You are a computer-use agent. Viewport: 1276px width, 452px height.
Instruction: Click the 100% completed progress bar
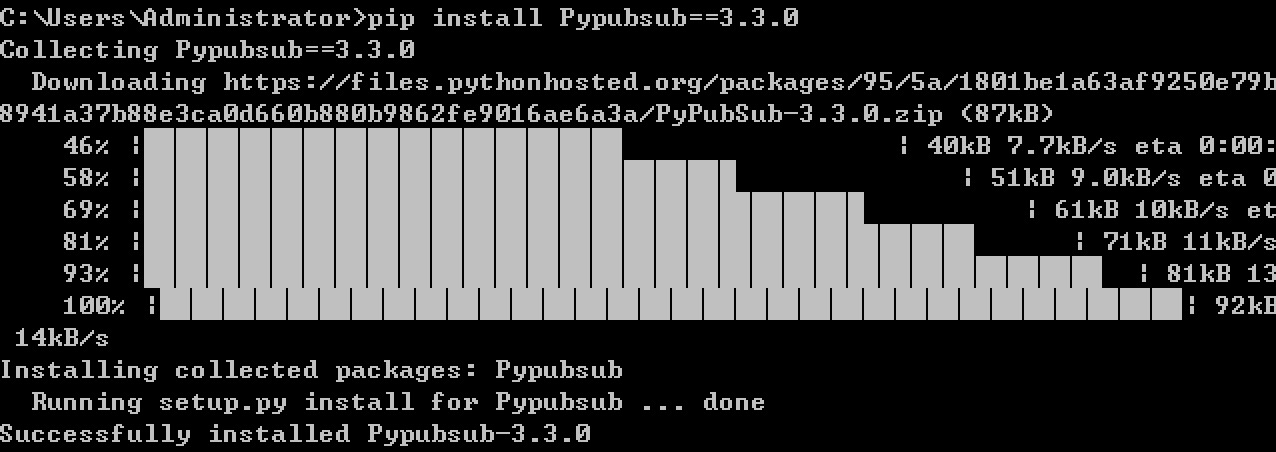[671, 305]
